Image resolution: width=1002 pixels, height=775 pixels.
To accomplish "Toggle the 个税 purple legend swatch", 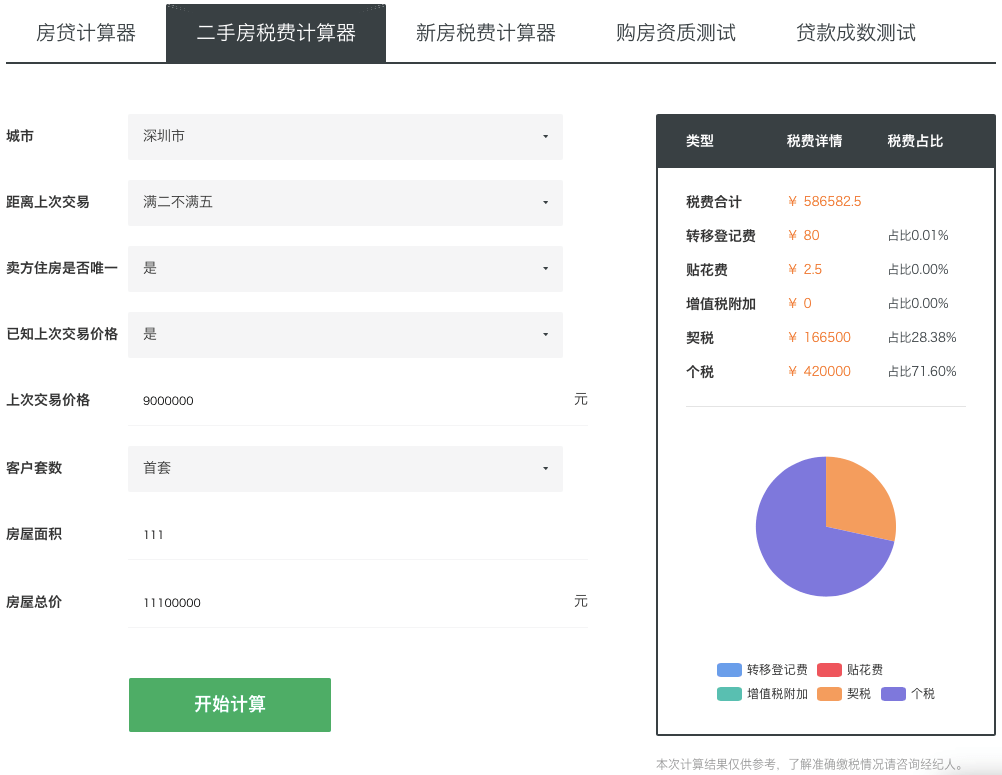I will (893, 694).
